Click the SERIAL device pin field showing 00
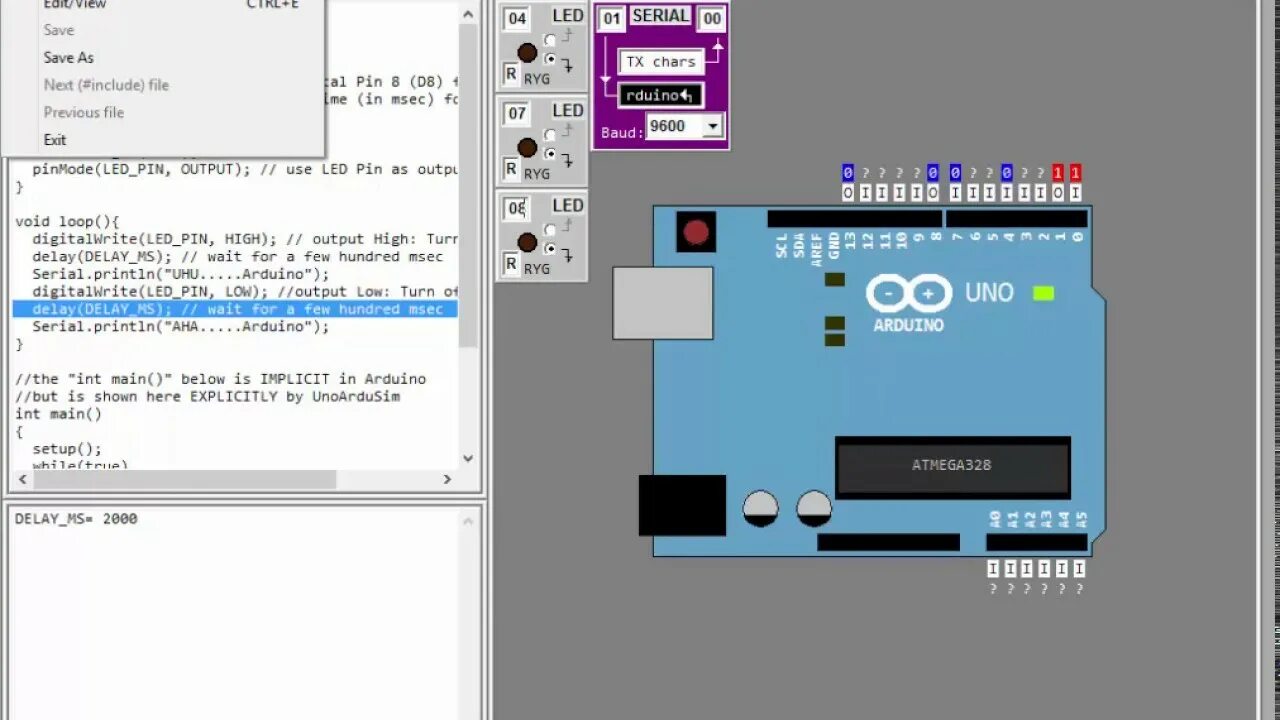The width and height of the screenshot is (1280, 720). click(712, 18)
